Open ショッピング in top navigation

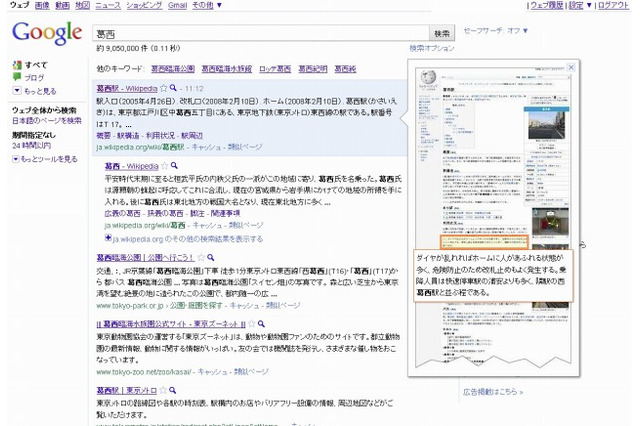pos(144,5)
